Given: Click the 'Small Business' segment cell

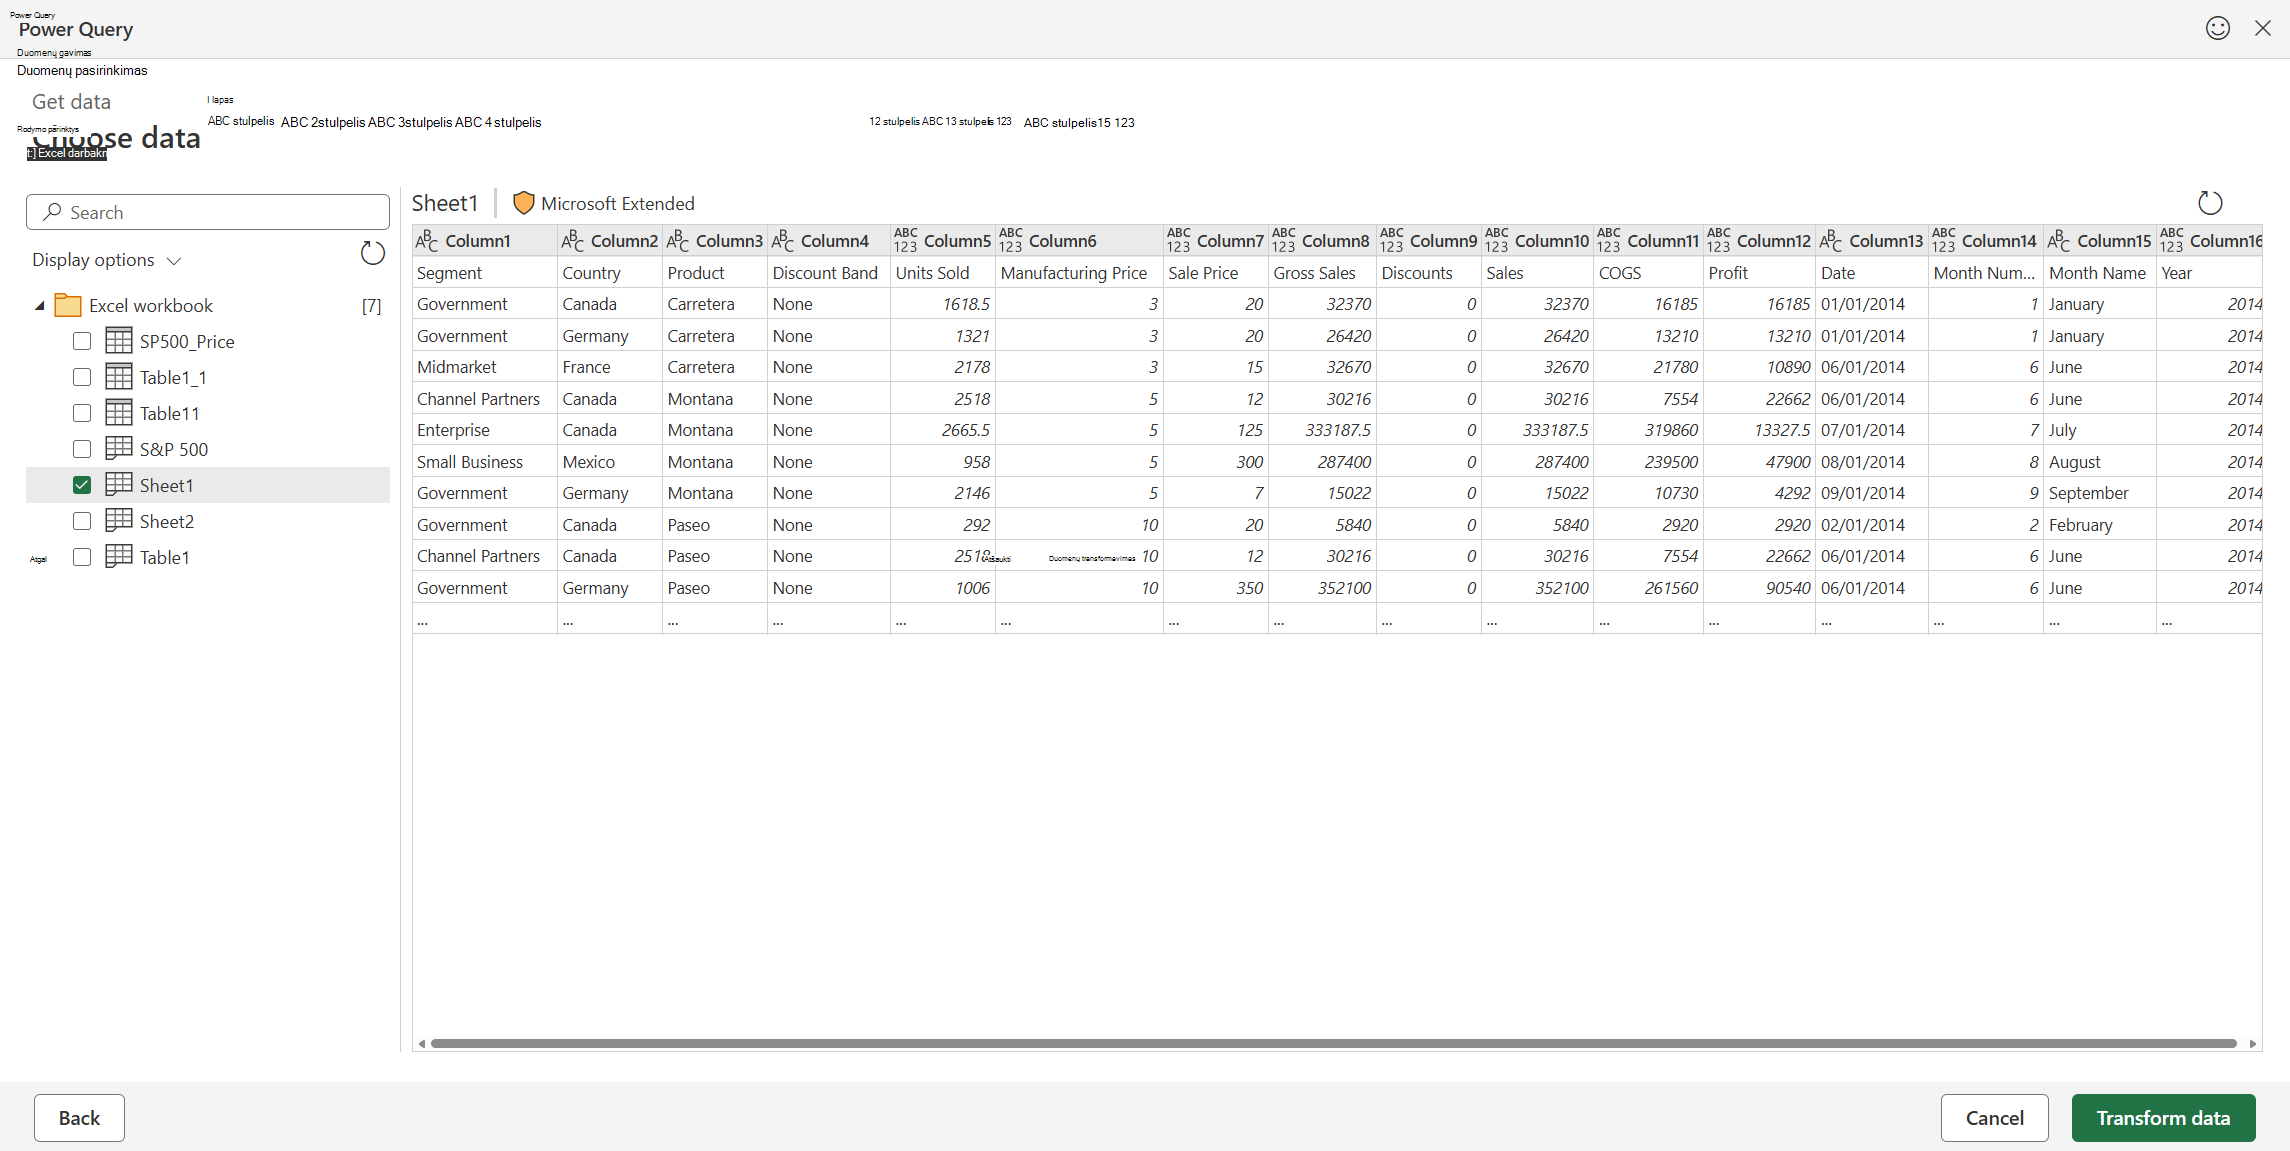Looking at the screenshot, I should [485, 462].
